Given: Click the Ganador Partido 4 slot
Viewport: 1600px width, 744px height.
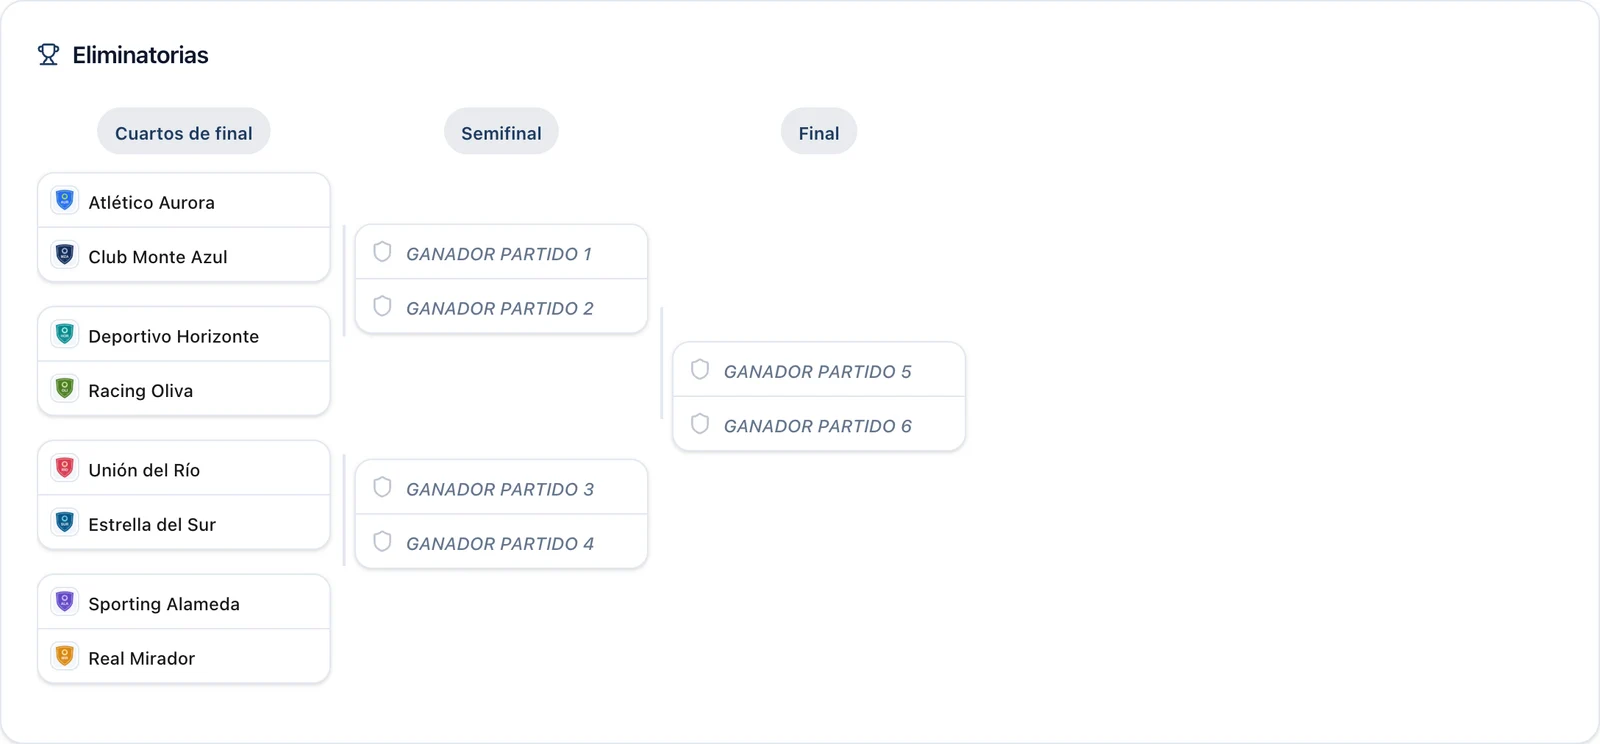Looking at the screenshot, I should tap(501, 542).
